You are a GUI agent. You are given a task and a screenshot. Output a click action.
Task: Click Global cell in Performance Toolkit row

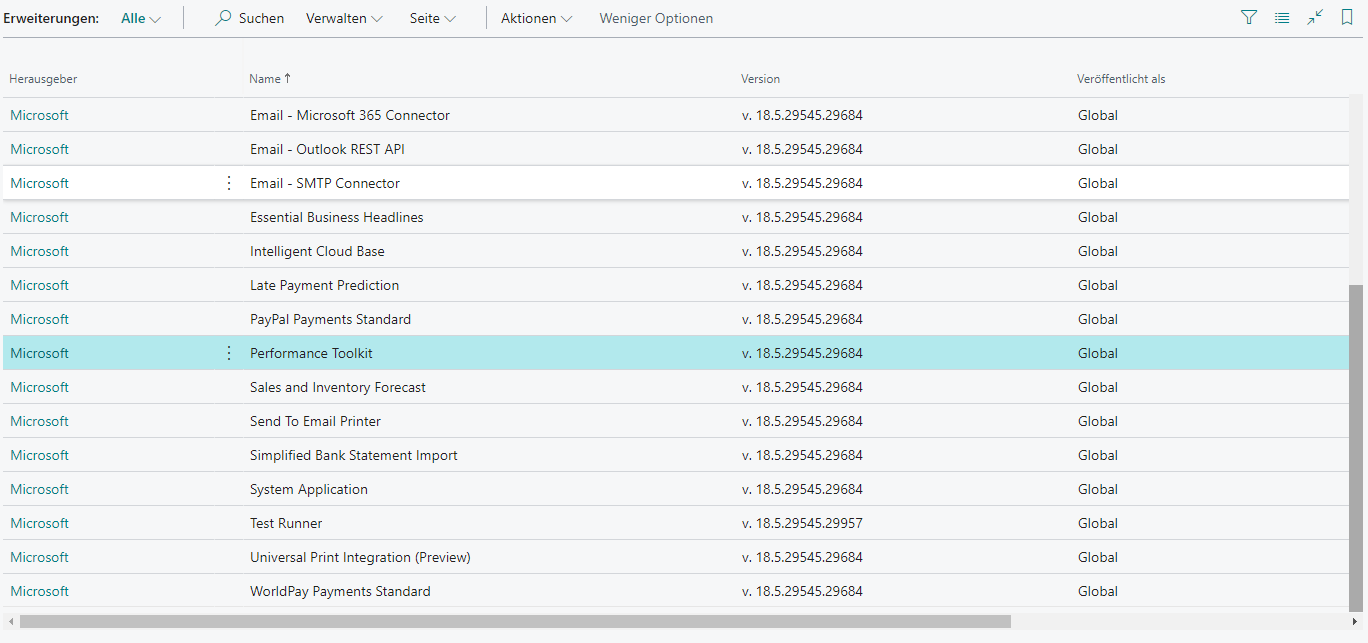1098,353
